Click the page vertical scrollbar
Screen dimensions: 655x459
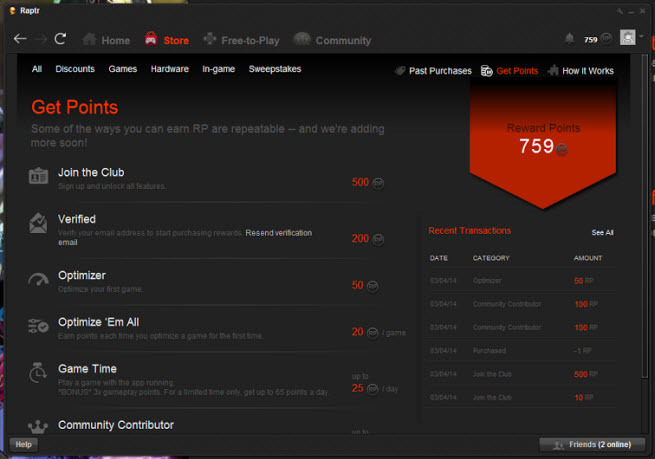click(644, 217)
